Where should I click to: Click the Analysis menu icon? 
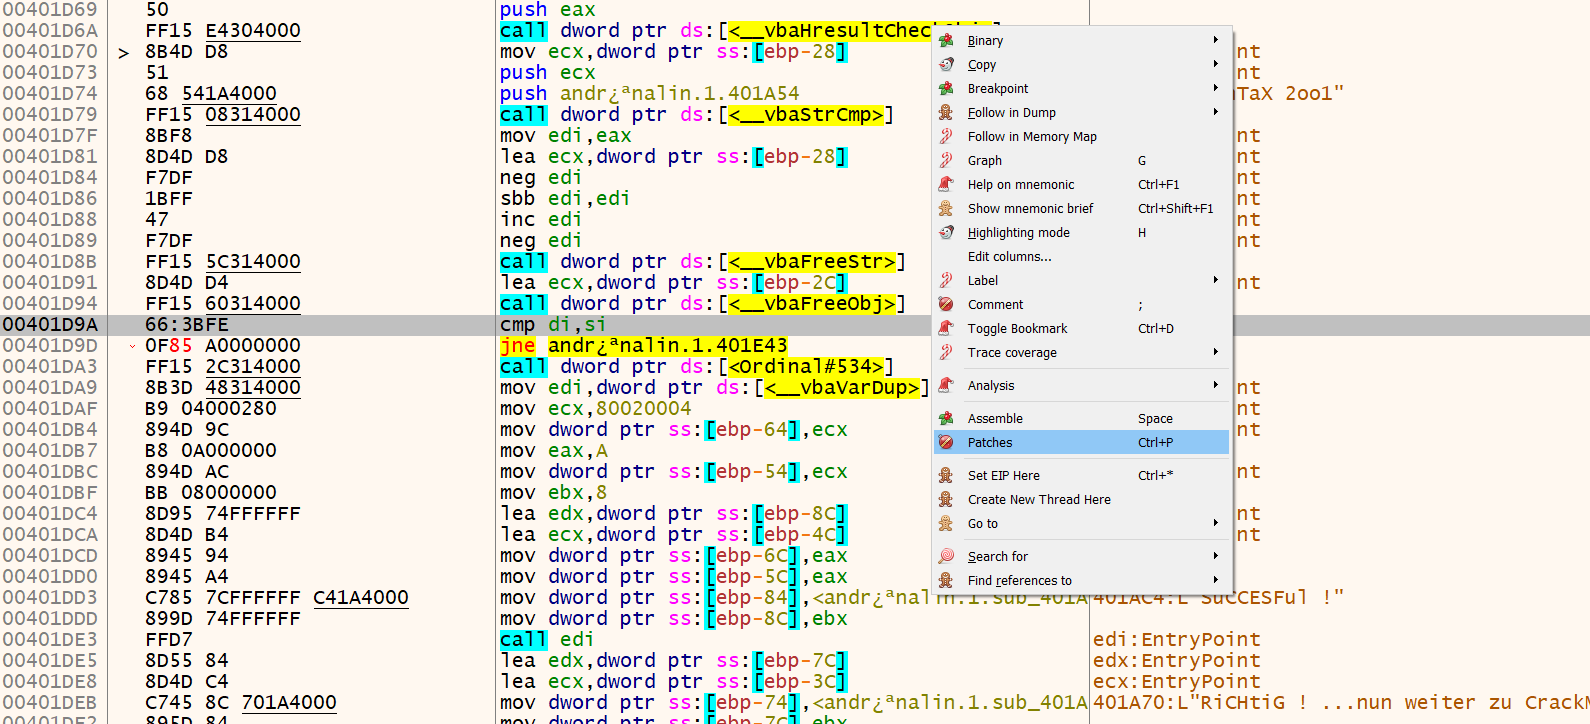[946, 386]
